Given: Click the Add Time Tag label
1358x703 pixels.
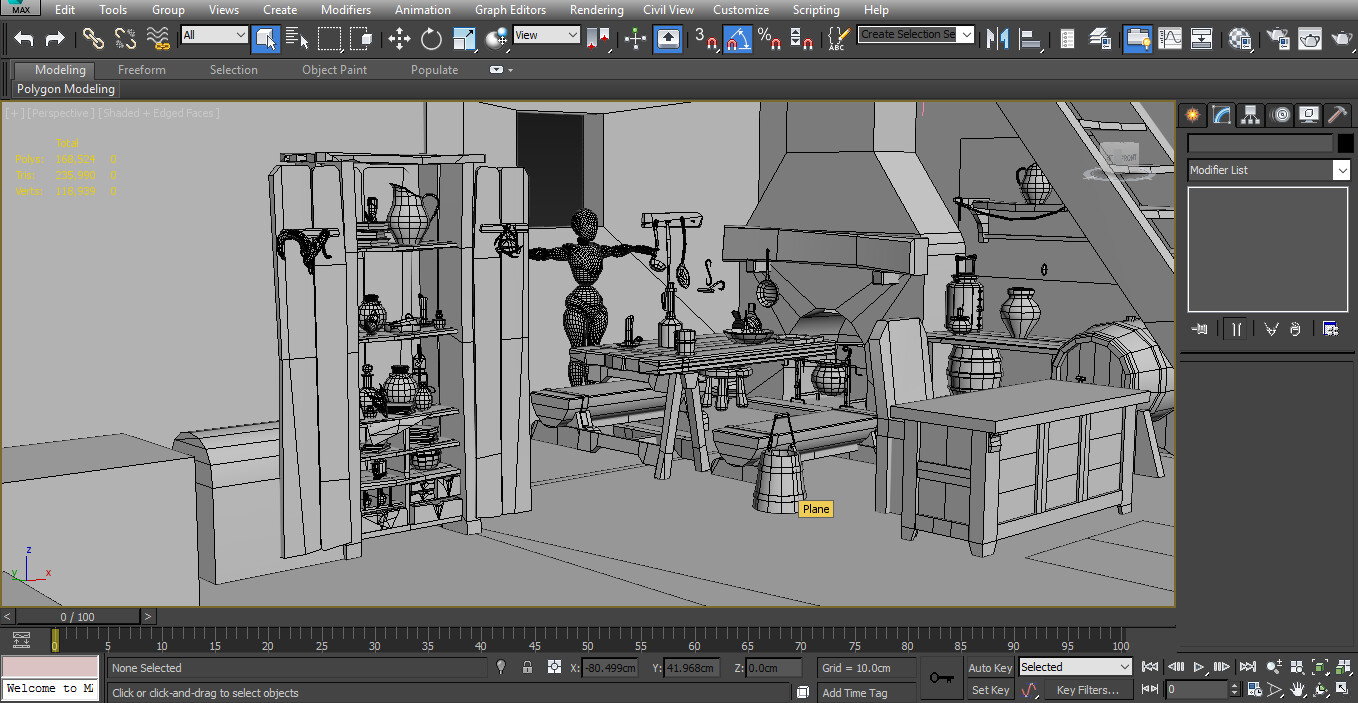Looking at the screenshot, I should [x=855, y=690].
